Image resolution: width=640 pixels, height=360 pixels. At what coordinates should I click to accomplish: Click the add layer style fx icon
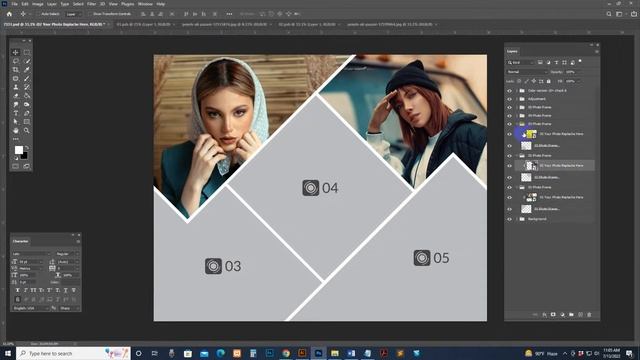click(544, 315)
